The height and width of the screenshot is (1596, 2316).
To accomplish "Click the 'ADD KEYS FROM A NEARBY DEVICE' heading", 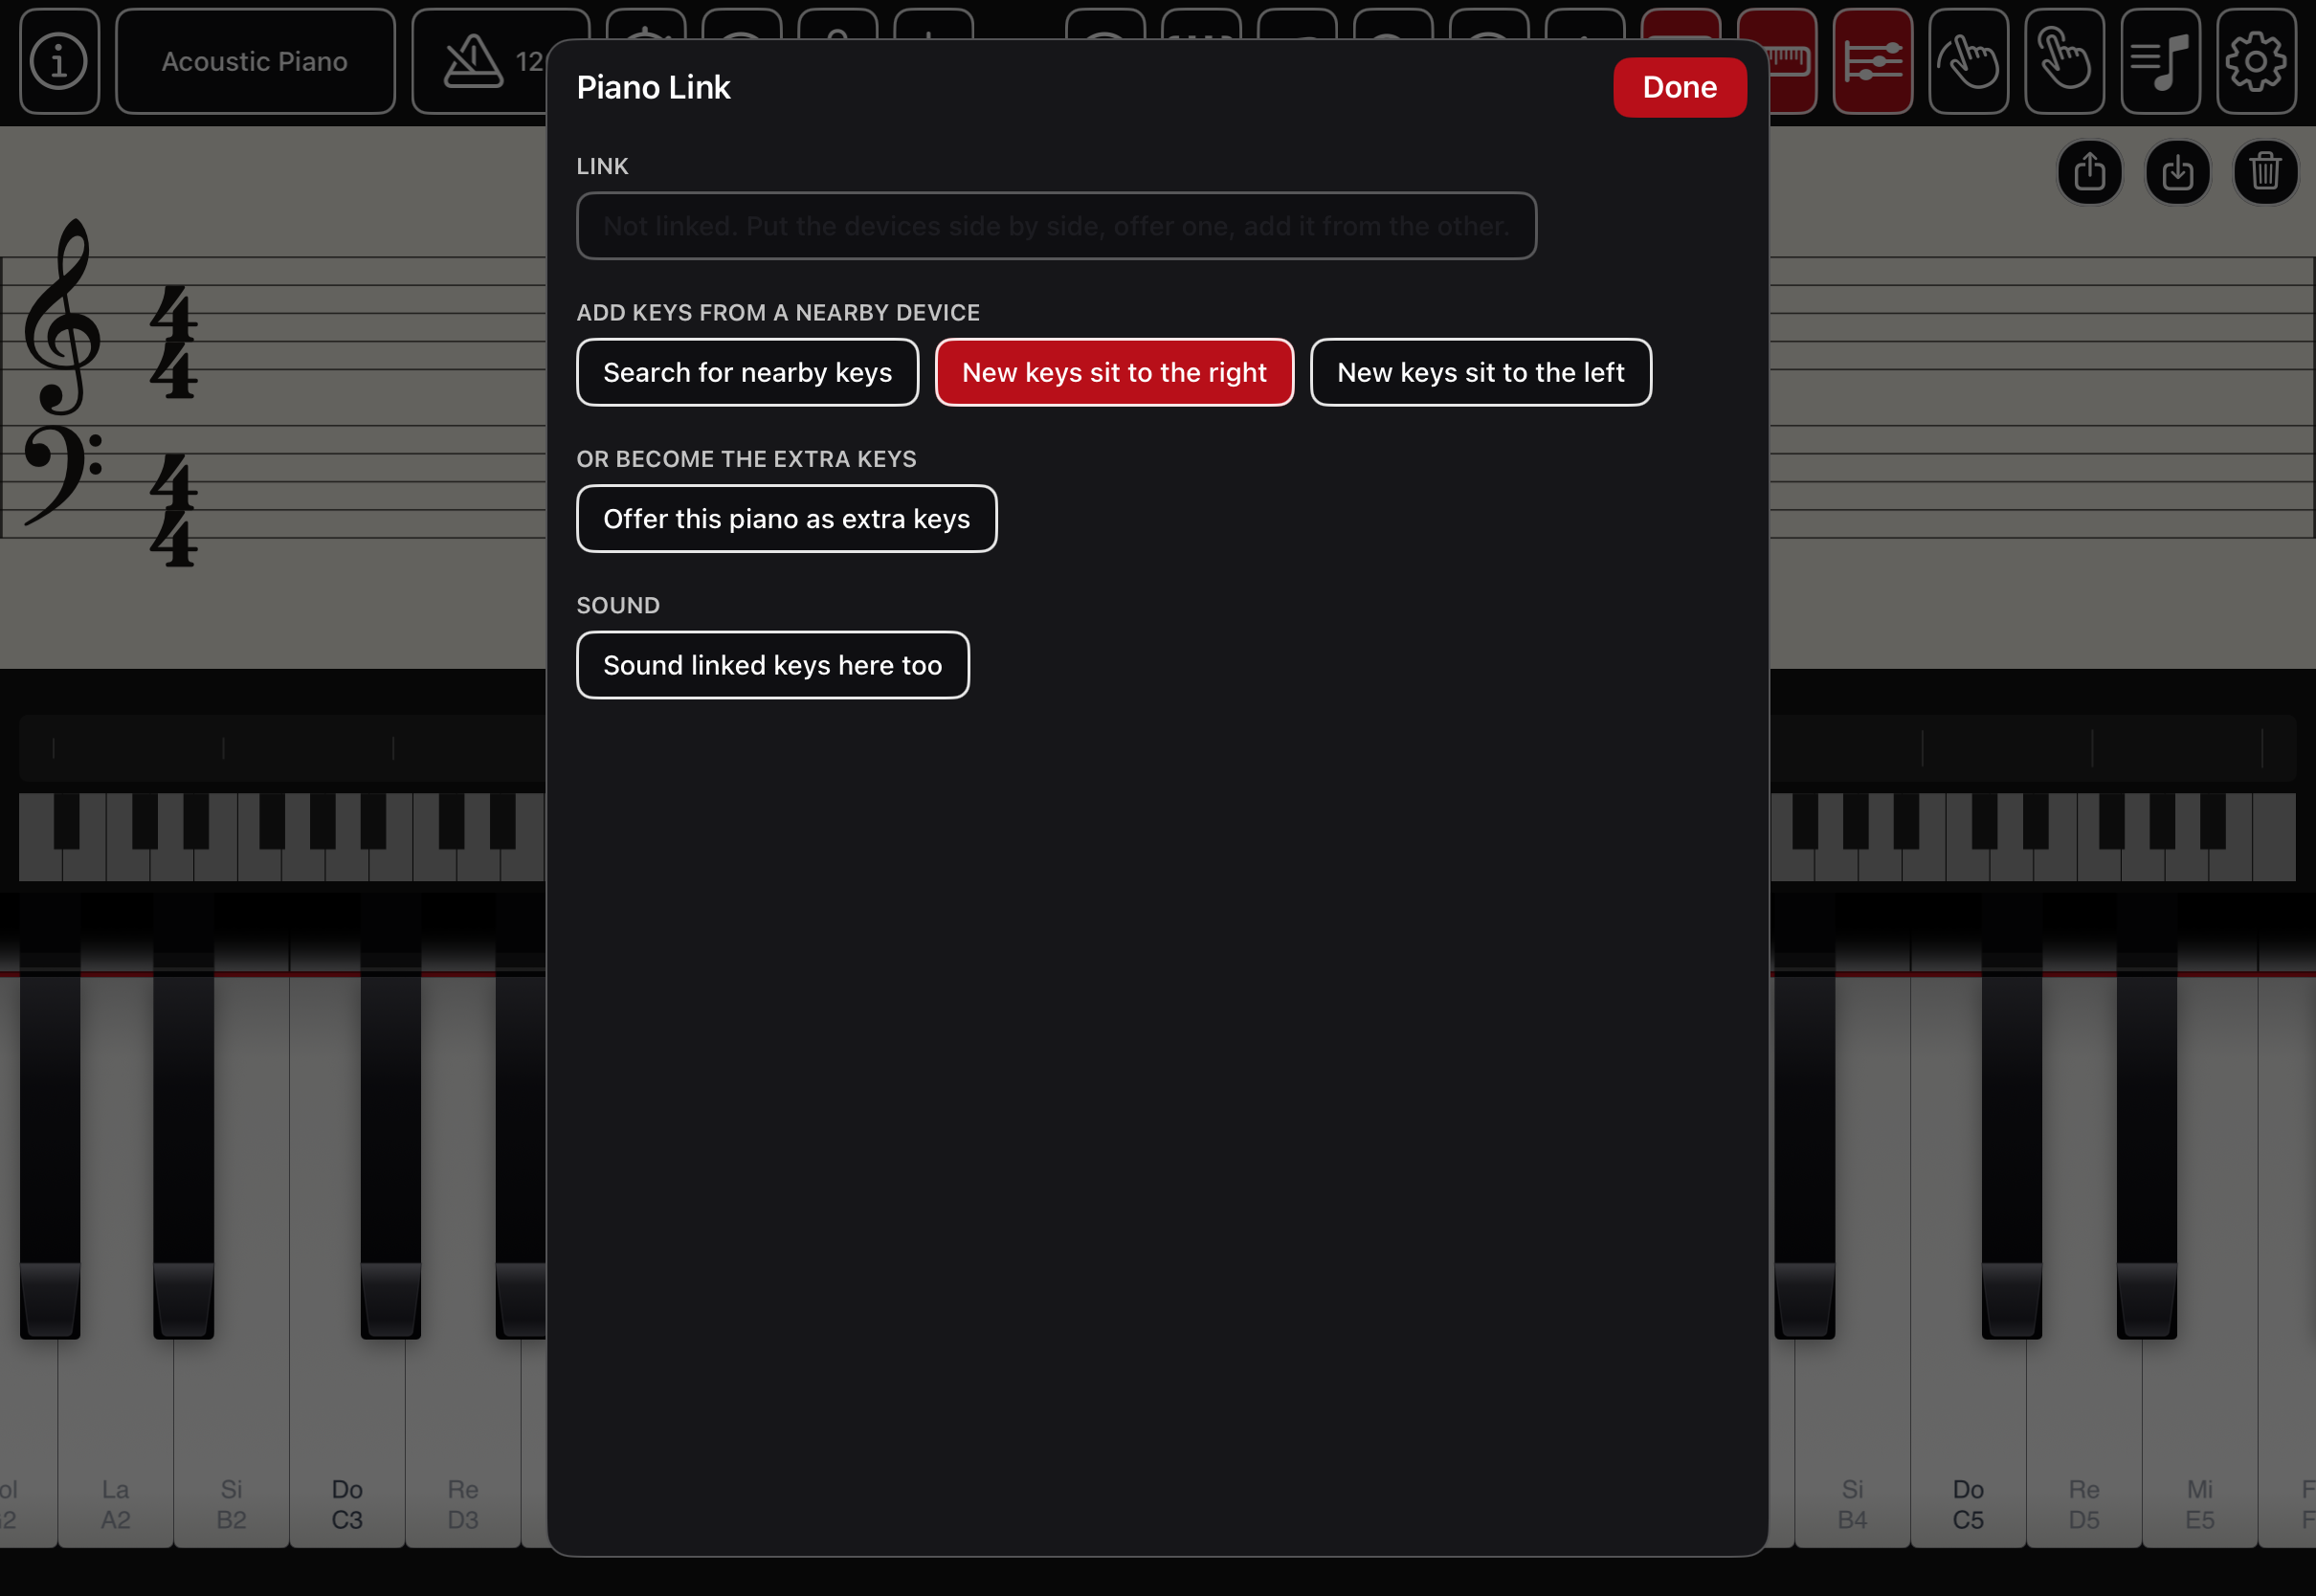I will [778, 313].
